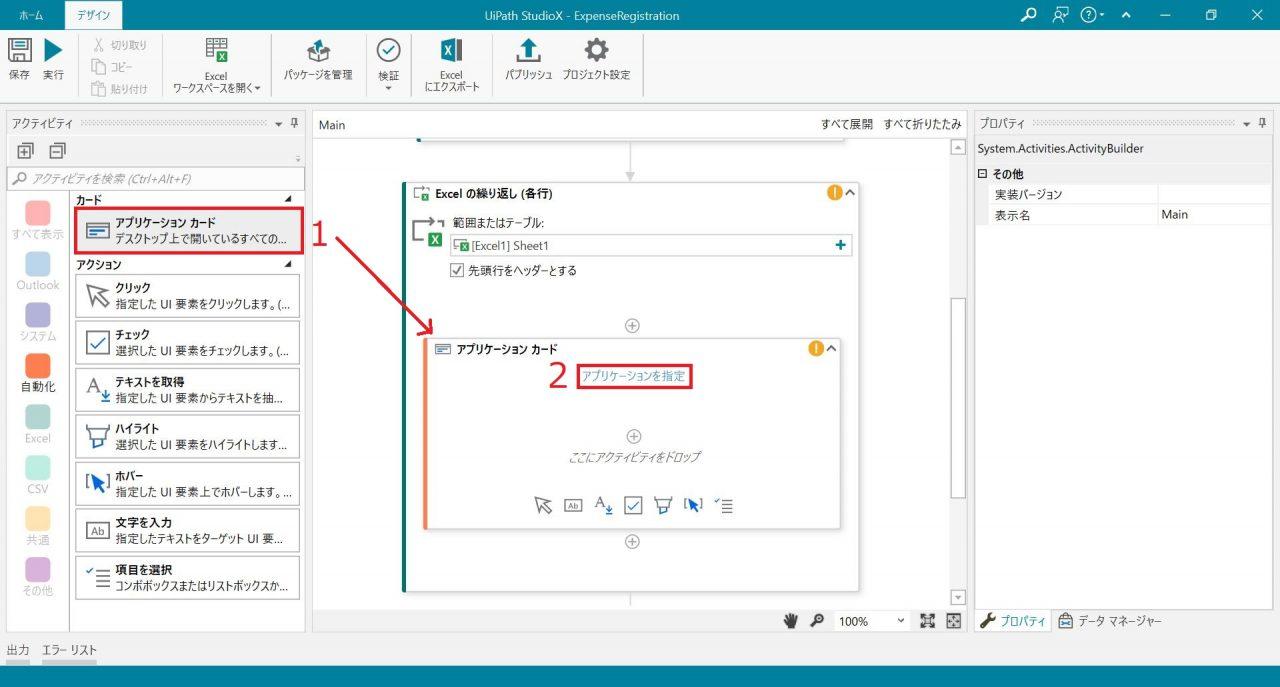Open the 100% zoom dropdown
Screen dimensions: 1280x687
click(871, 621)
